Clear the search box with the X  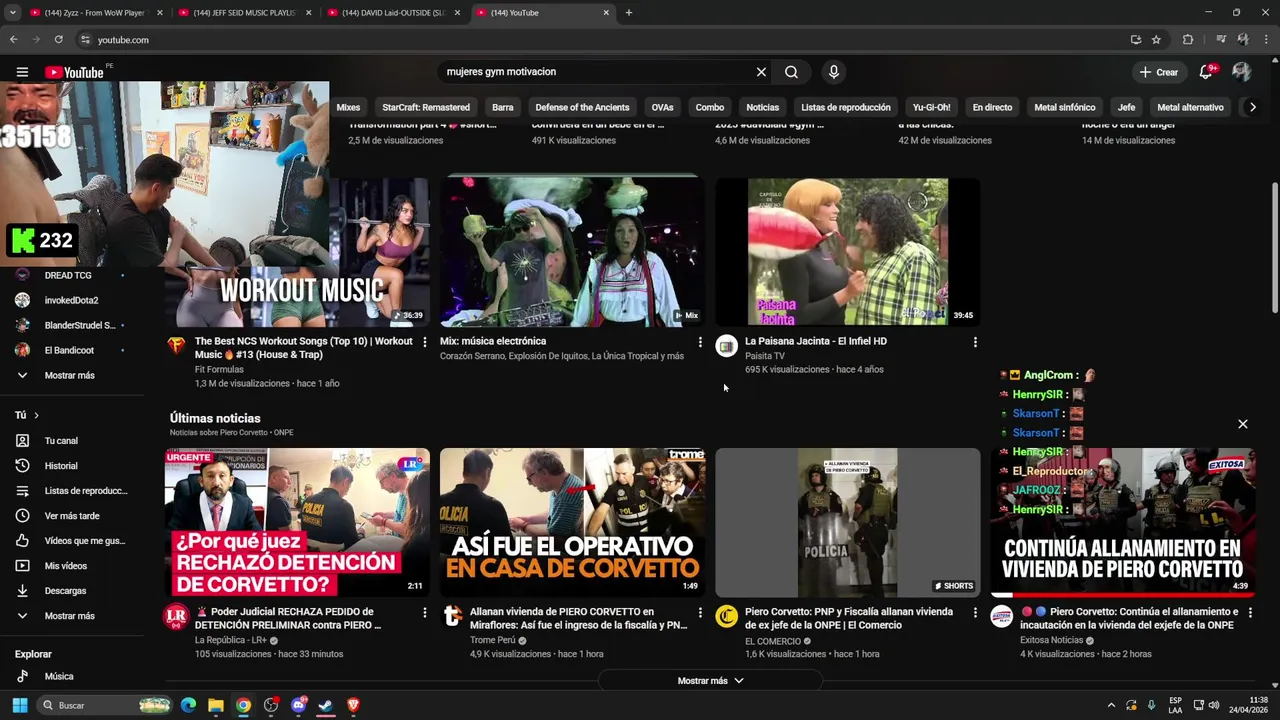(761, 72)
